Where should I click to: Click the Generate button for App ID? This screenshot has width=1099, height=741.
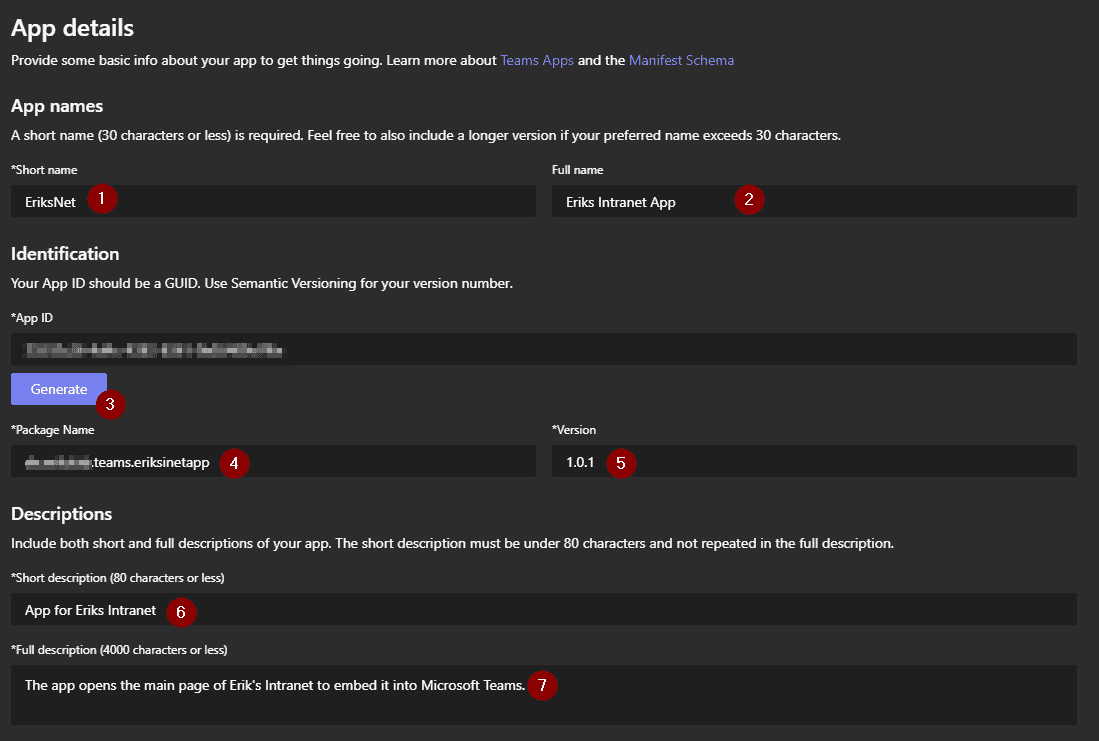click(58, 388)
